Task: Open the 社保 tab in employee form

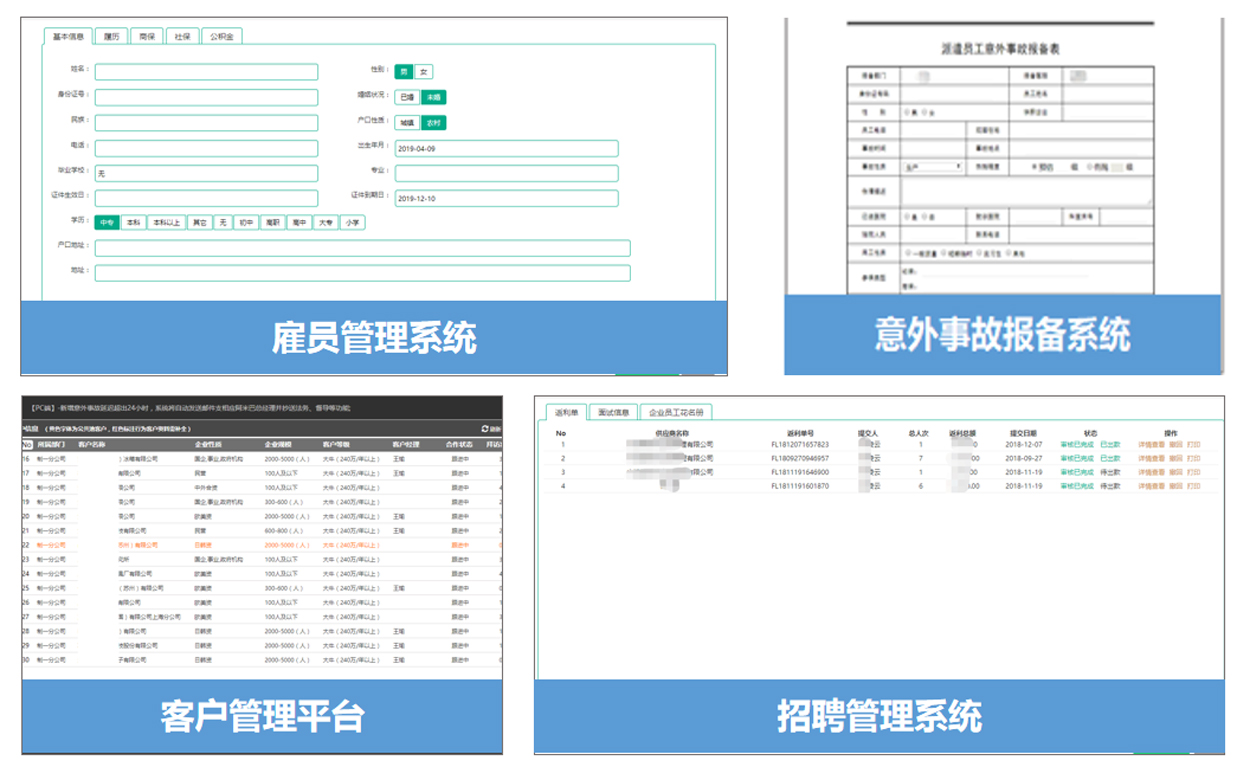Action: point(182,36)
